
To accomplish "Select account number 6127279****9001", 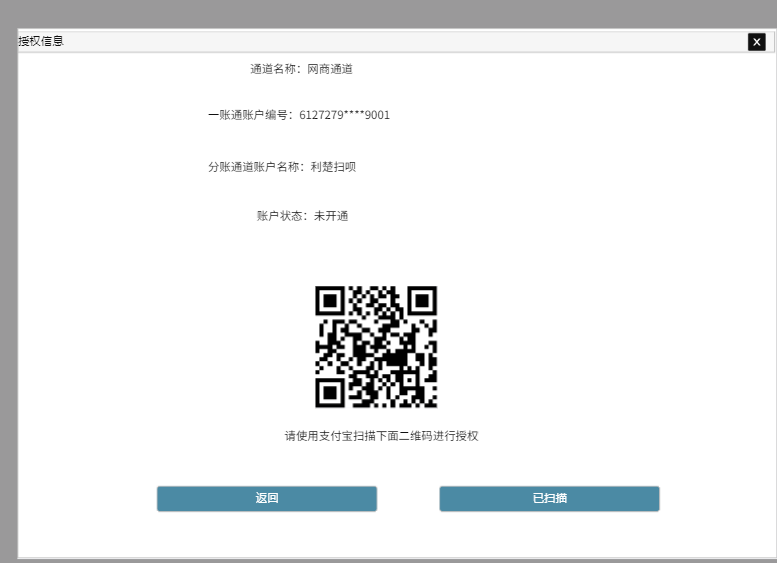I will pos(344,115).
